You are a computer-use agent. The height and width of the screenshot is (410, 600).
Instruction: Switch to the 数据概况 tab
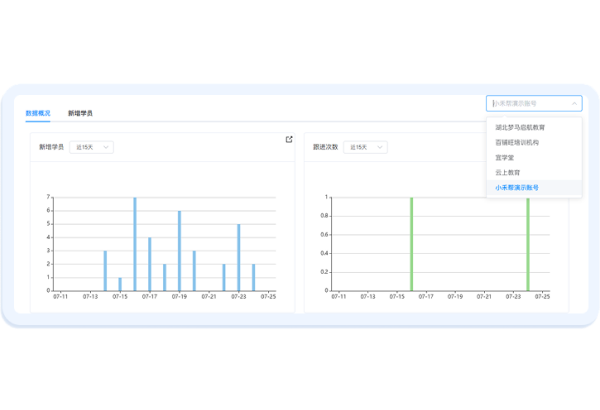(x=38, y=113)
